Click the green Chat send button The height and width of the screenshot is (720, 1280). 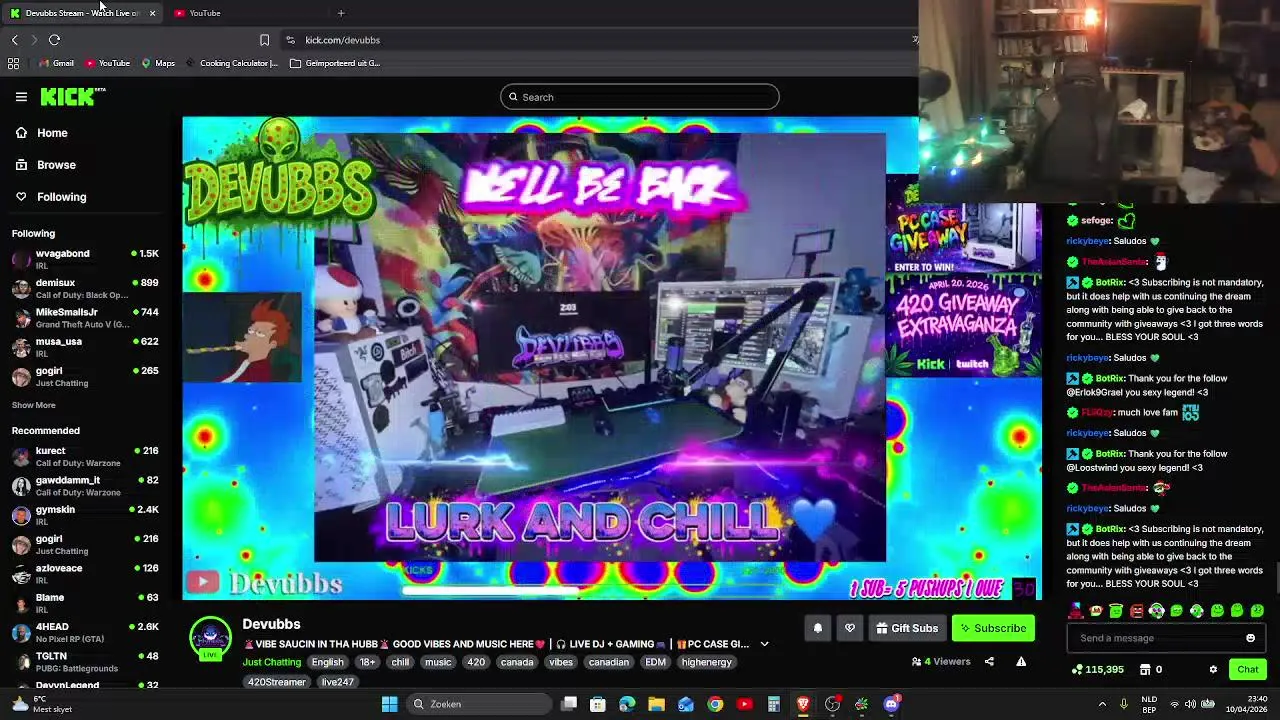[x=1247, y=670]
